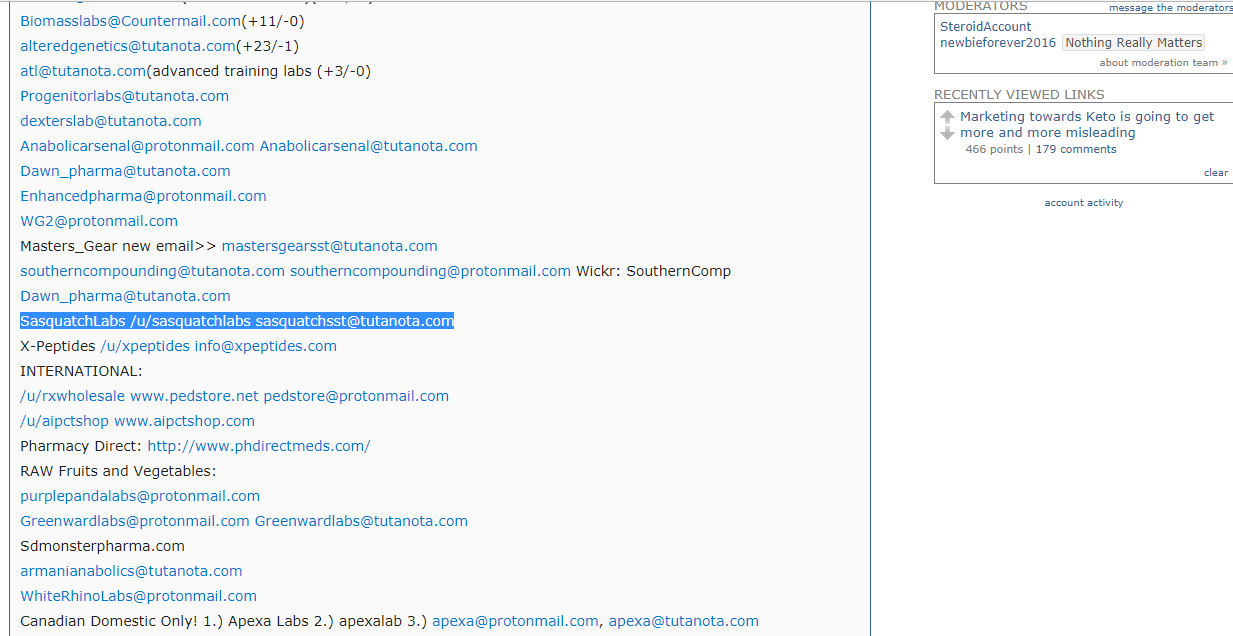The image size is (1233, 636).
Task: Open SteroidAccount moderator profile
Action: pos(985,27)
